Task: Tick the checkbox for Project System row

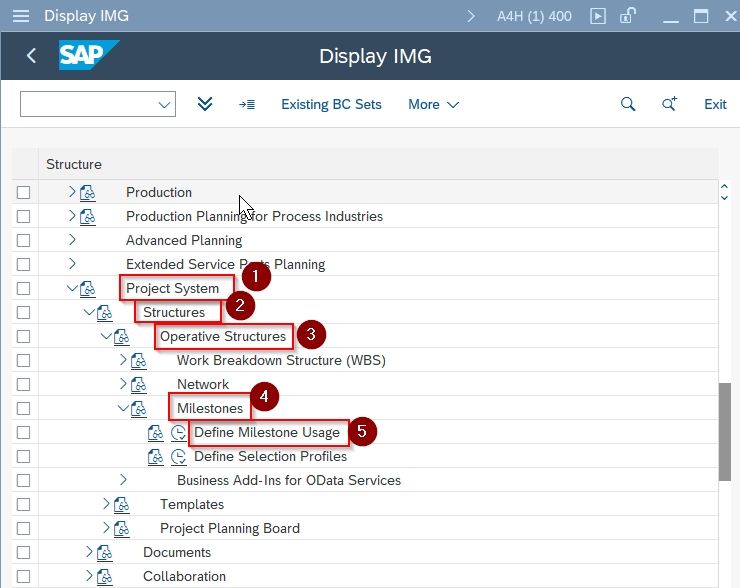Action: click(24, 288)
